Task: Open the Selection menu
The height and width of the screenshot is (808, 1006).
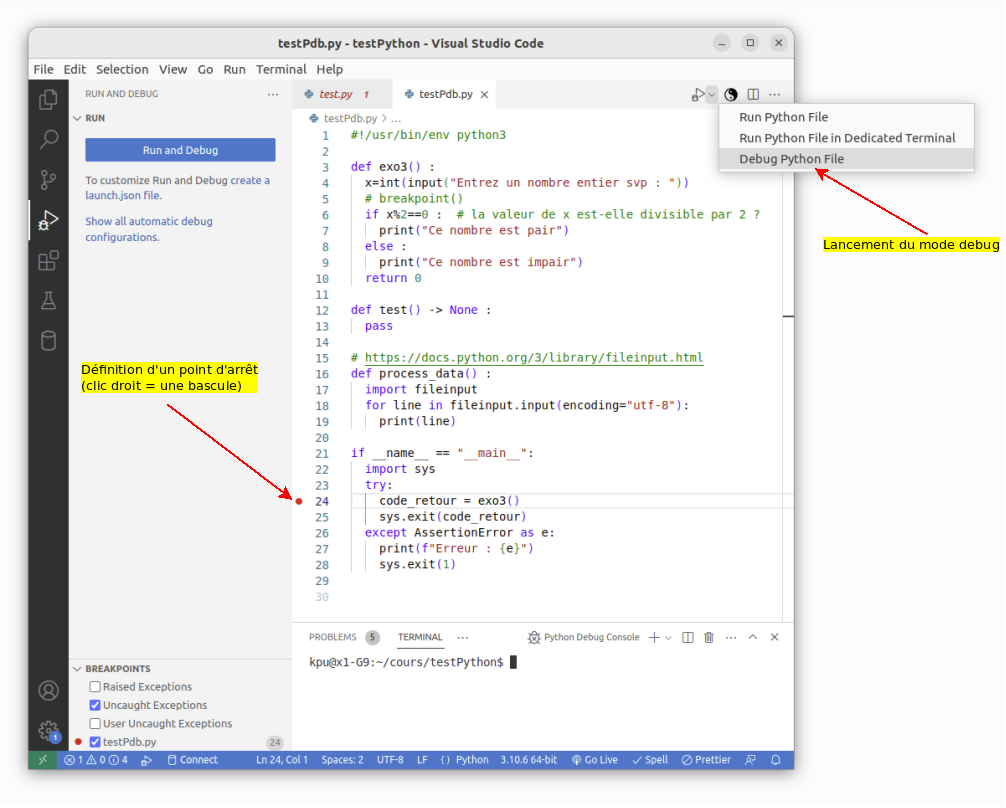Action: point(122,69)
